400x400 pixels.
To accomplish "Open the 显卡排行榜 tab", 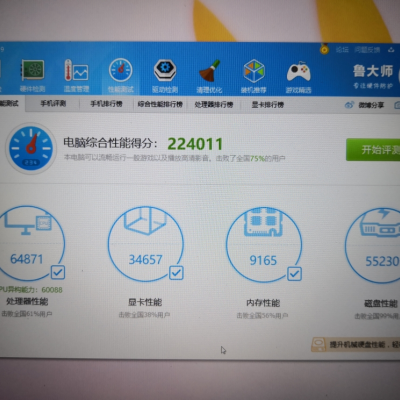I will point(268,105).
